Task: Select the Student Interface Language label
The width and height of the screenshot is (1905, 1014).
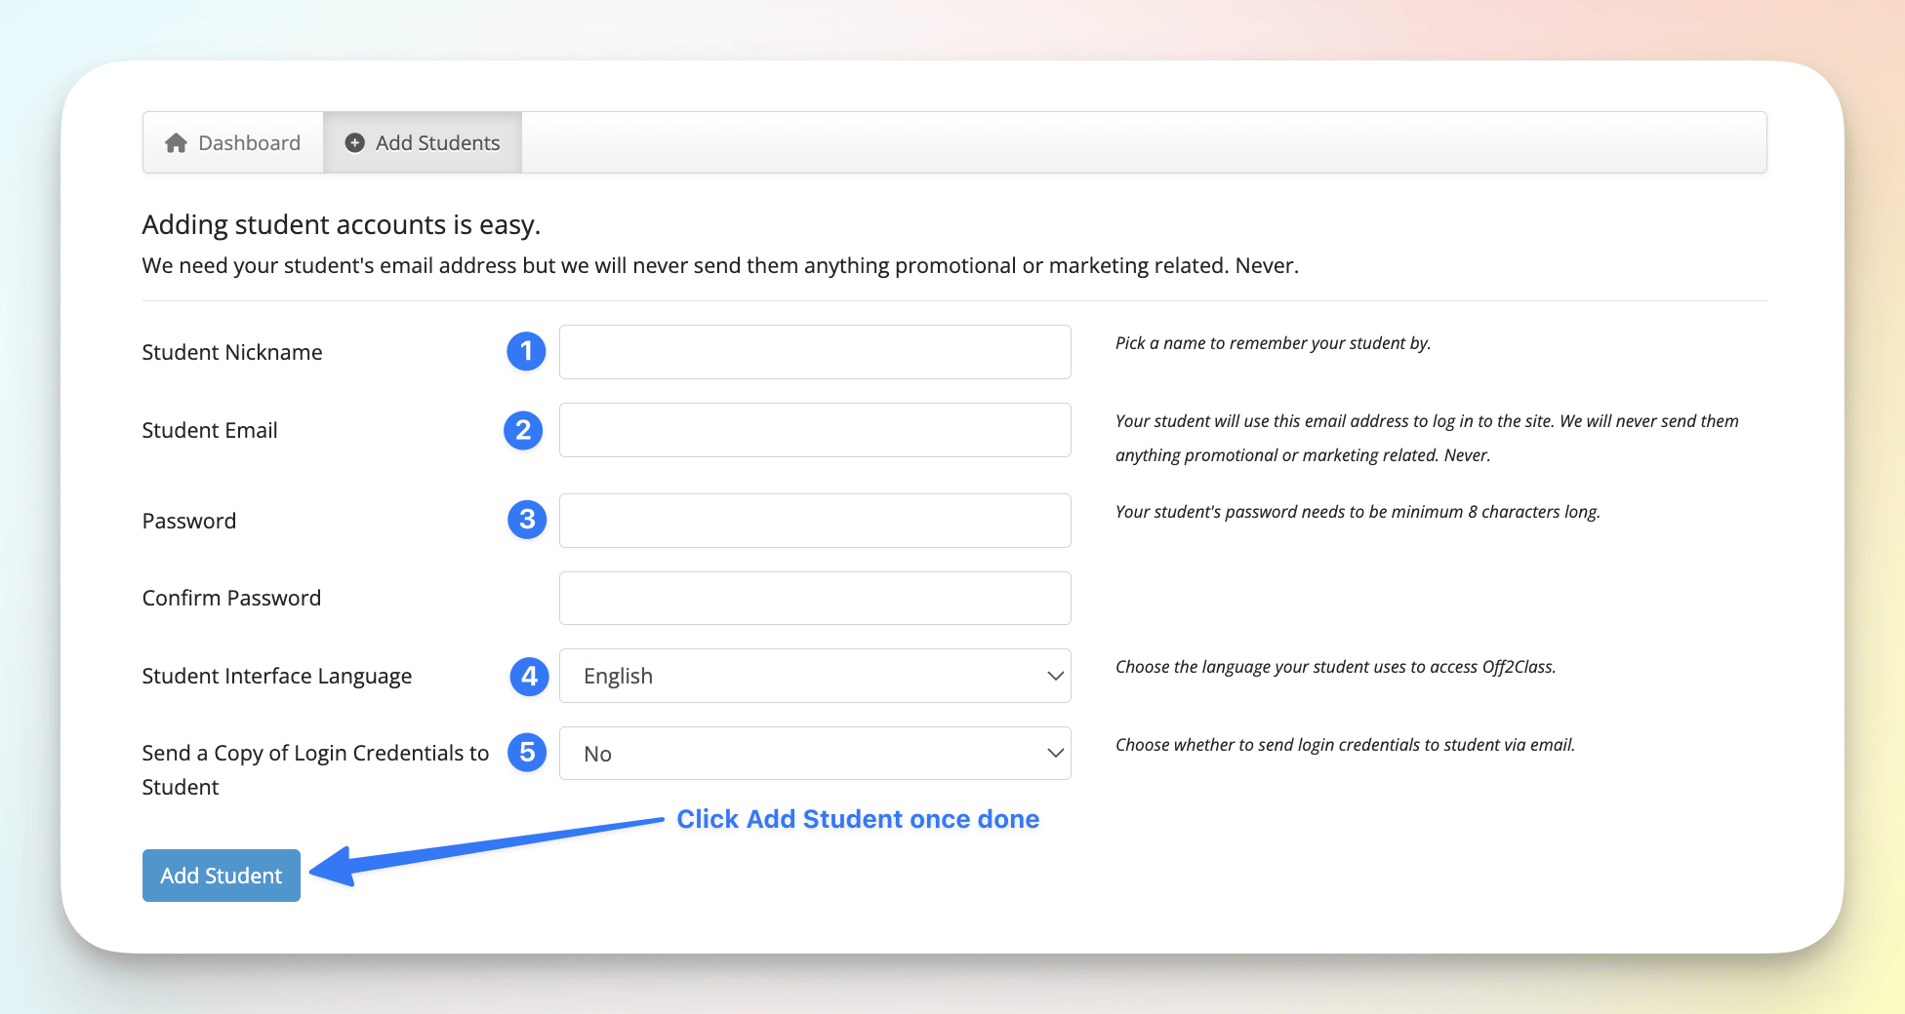Action: point(277,675)
